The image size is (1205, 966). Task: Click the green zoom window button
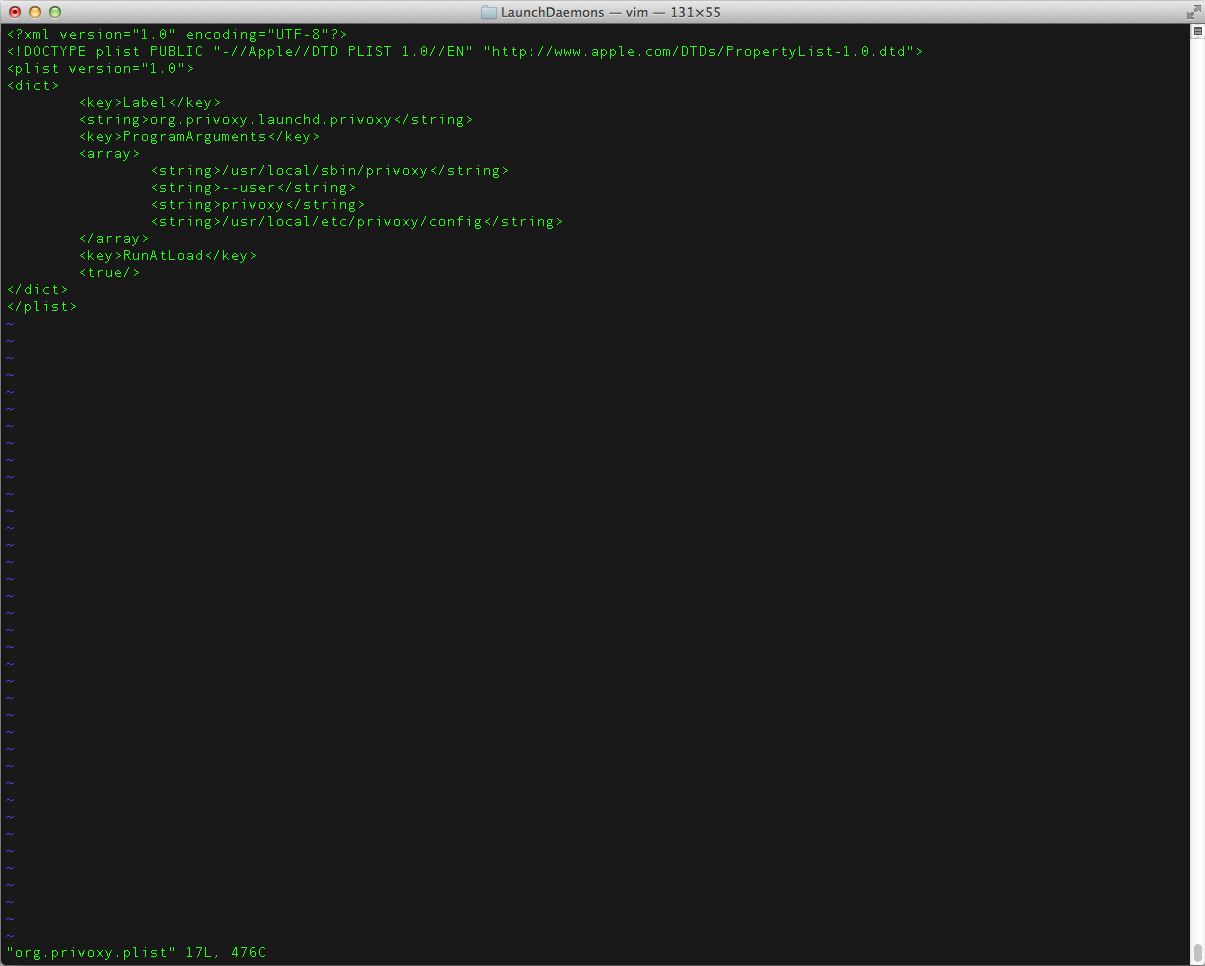click(x=55, y=12)
